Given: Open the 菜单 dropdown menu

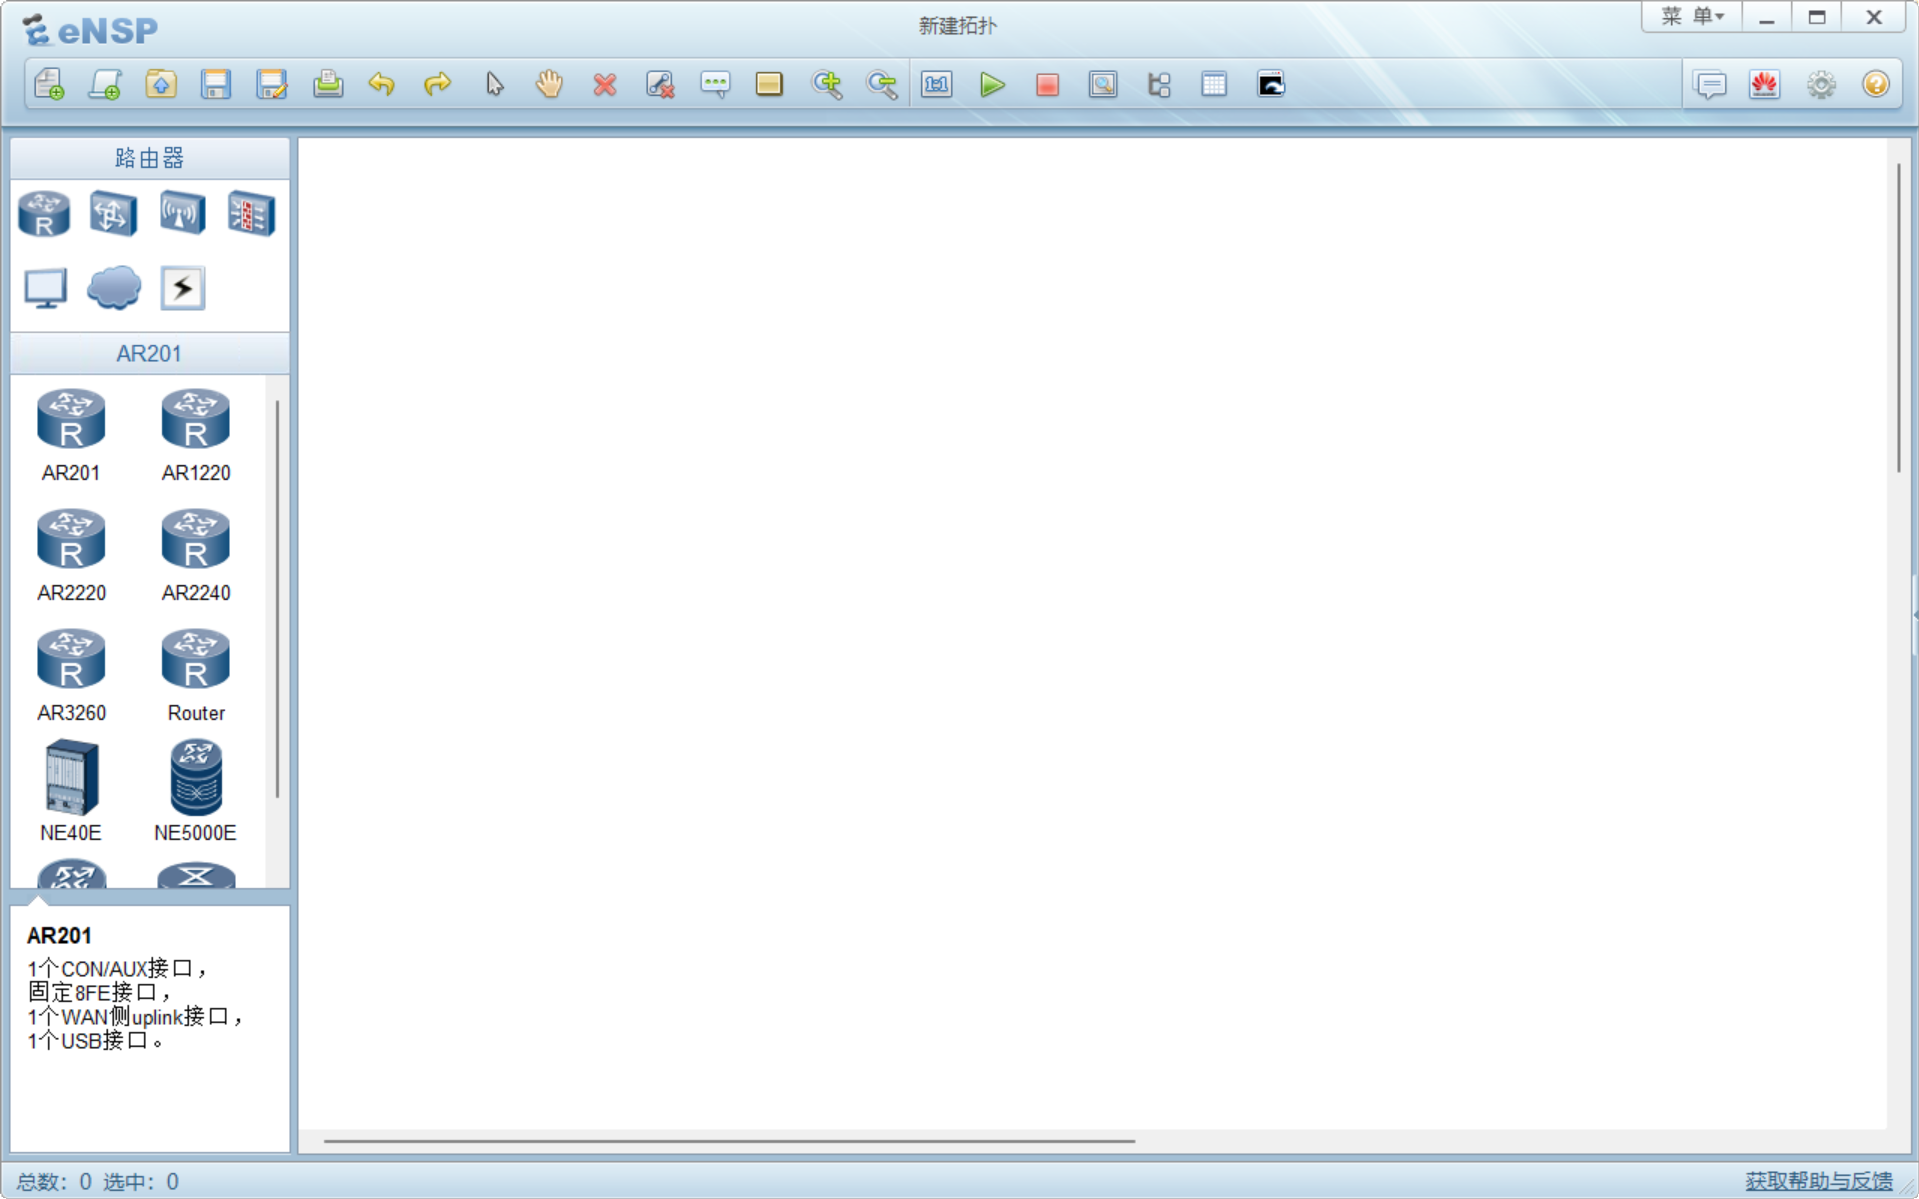Looking at the screenshot, I should coord(1693,17).
